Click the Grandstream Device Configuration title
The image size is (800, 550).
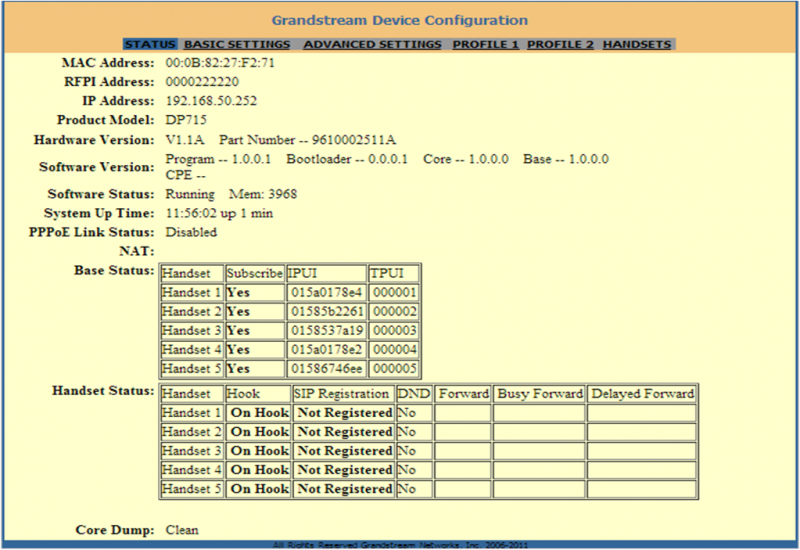pyautogui.click(x=399, y=20)
